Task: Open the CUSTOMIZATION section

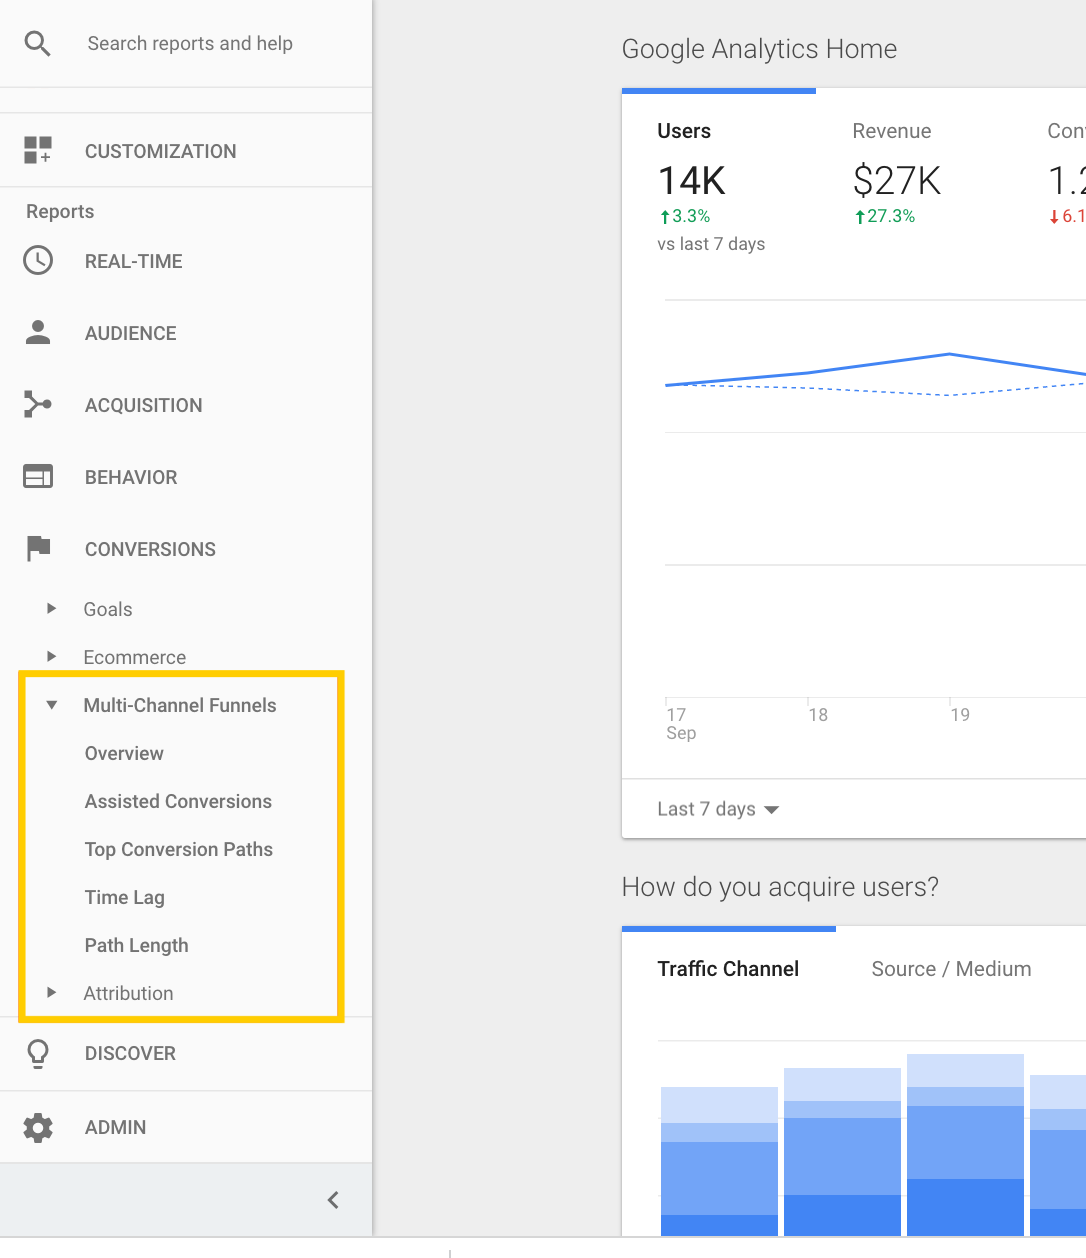Action: click(x=160, y=151)
